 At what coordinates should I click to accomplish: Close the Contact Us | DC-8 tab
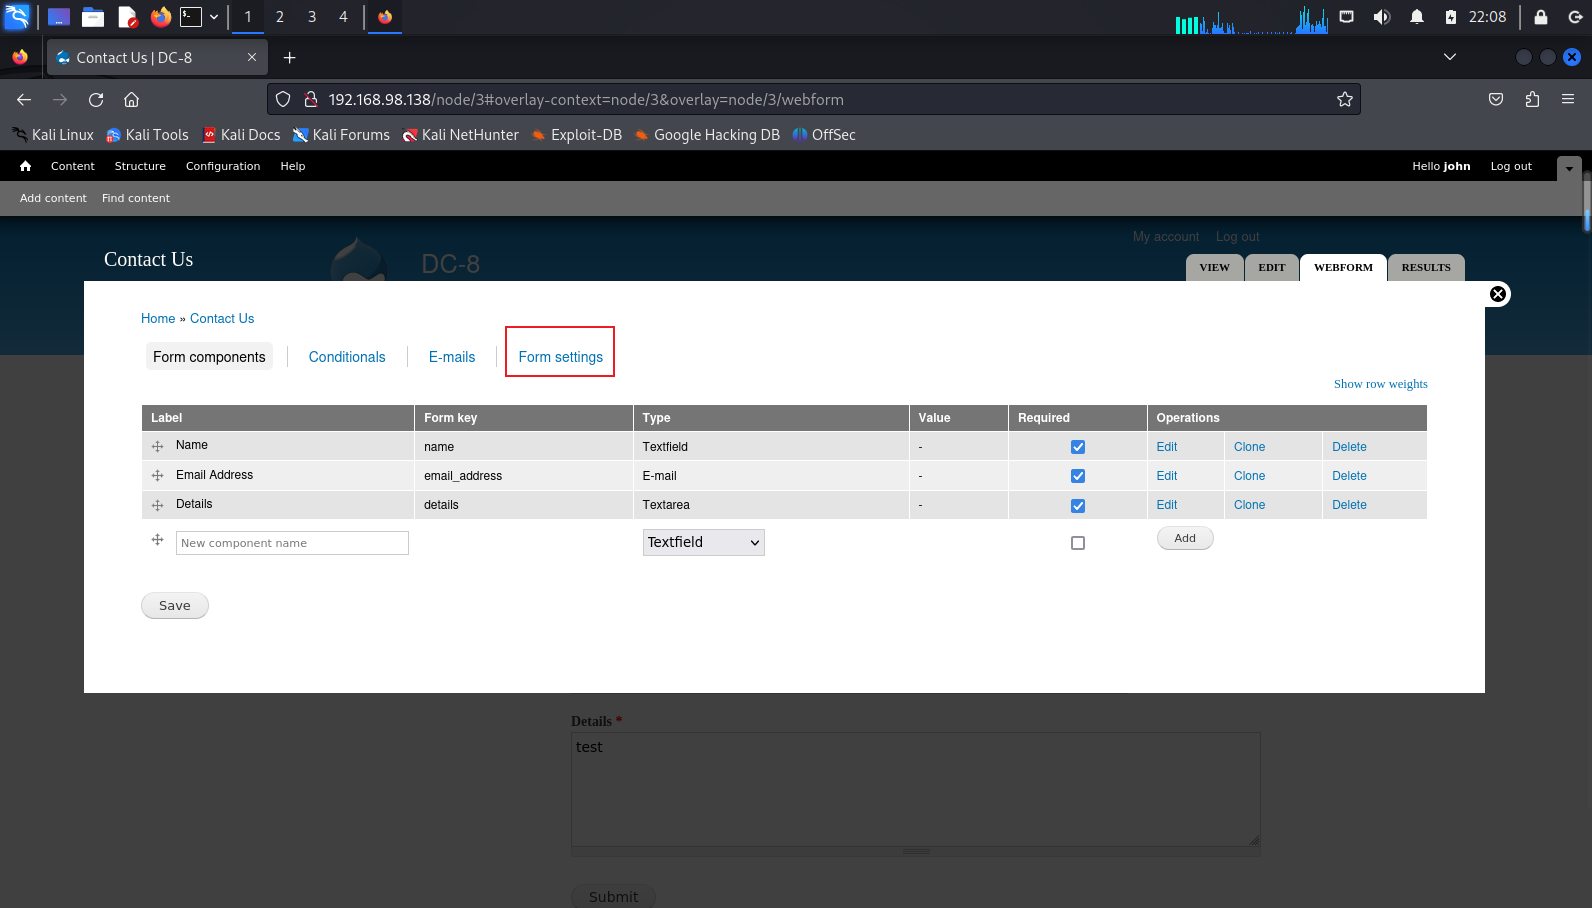[x=252, y=57]
